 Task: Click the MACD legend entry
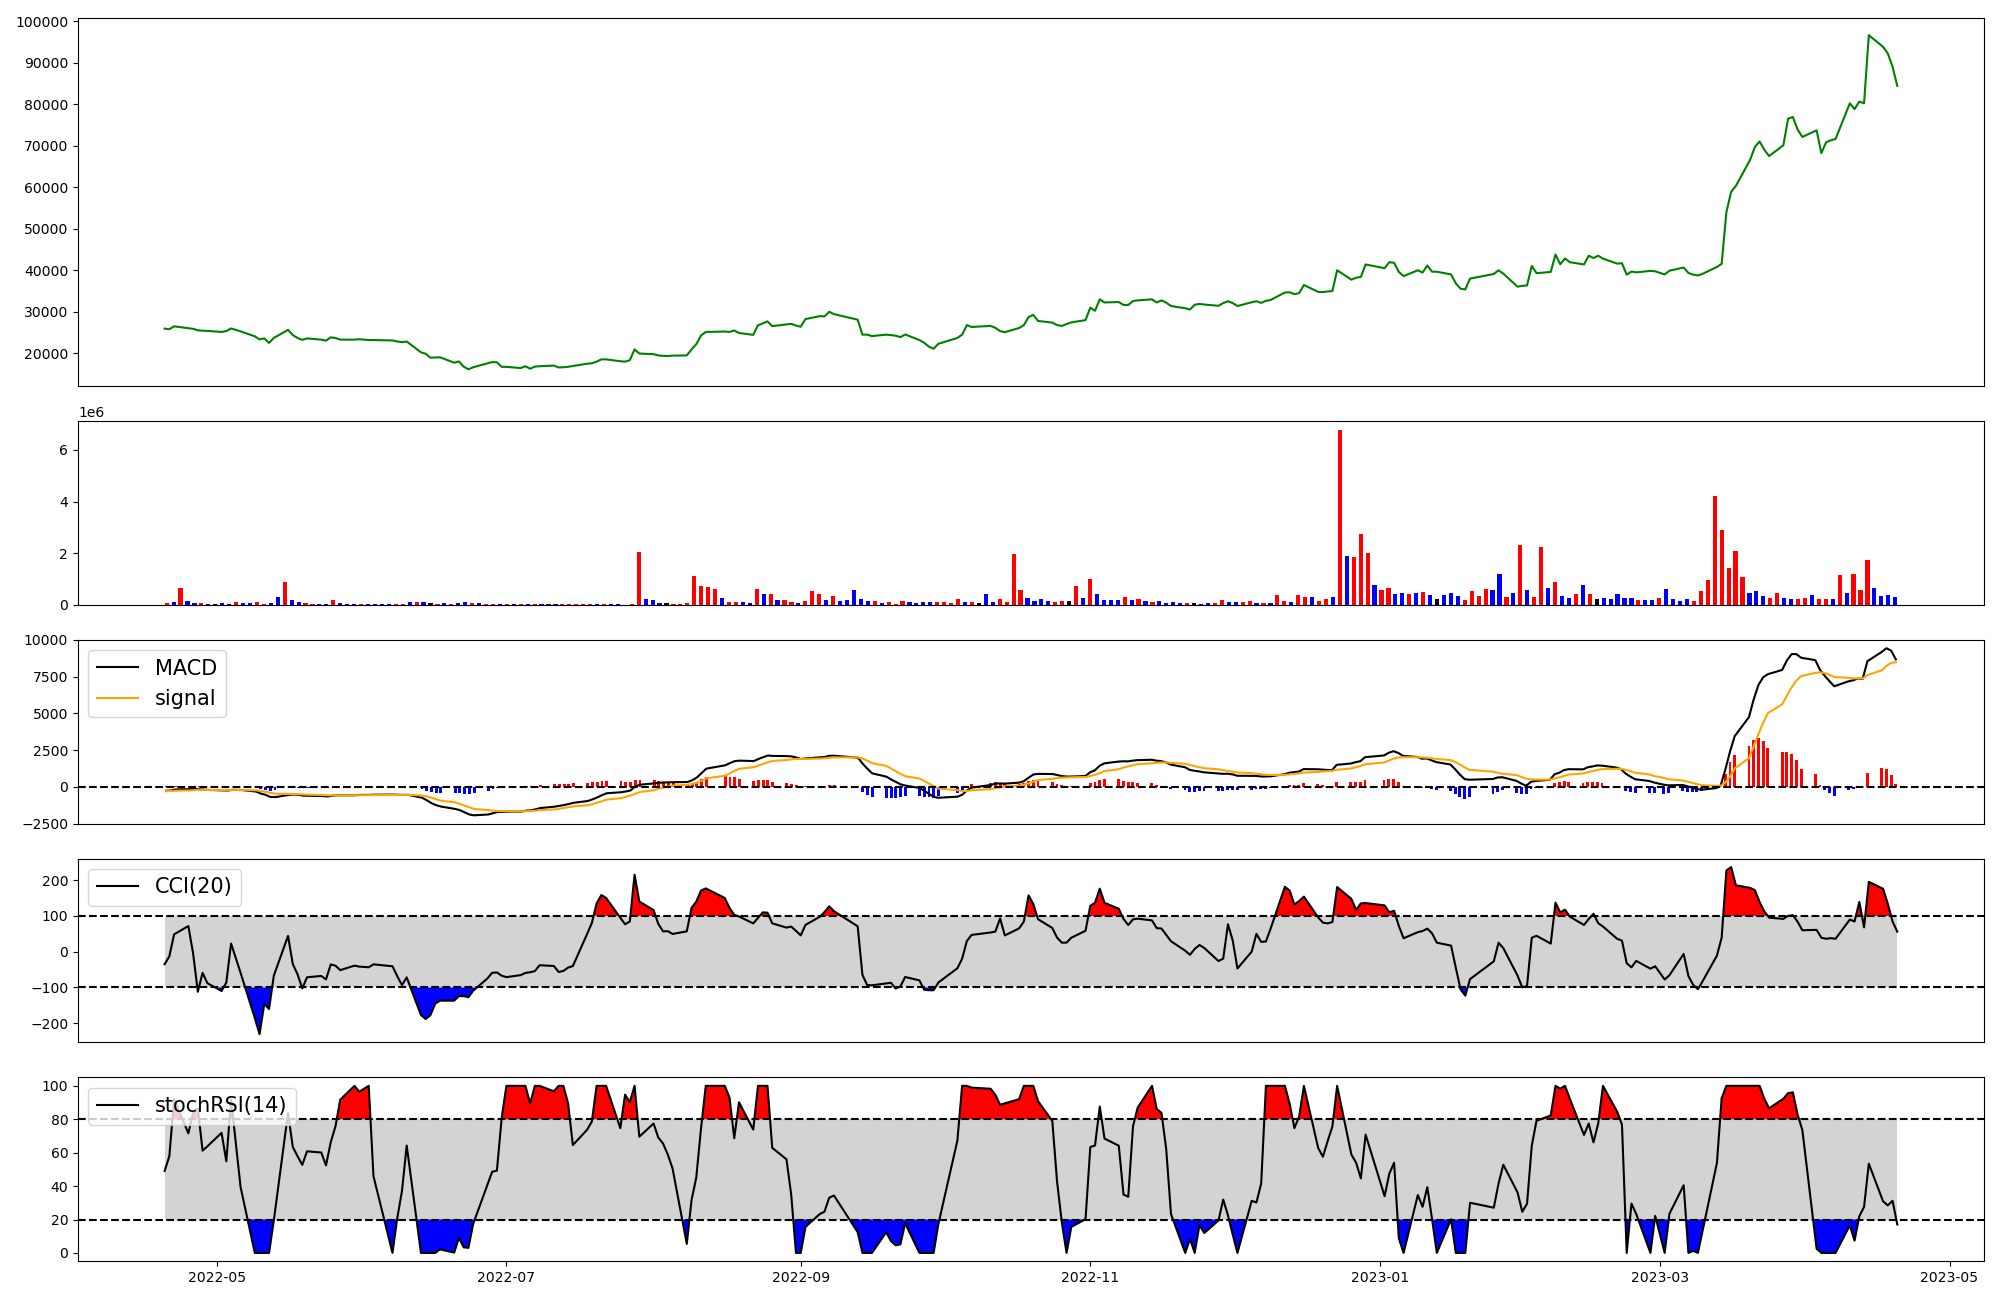tap(185, 668)
